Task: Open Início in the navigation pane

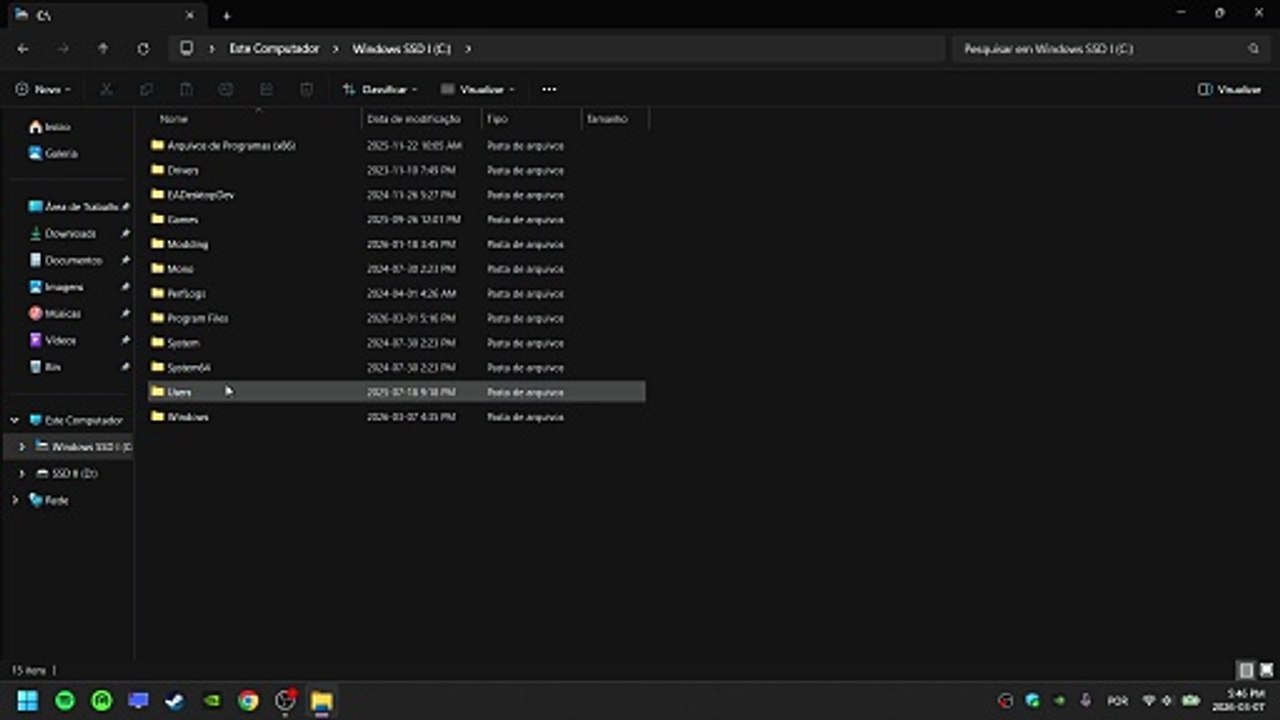Action: [50, 127]
